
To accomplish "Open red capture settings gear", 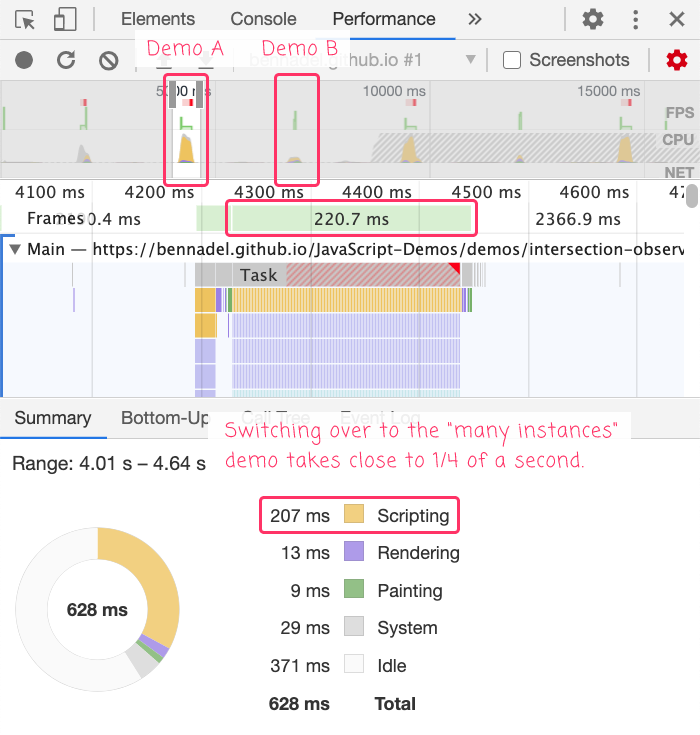I will click(677, 60).
